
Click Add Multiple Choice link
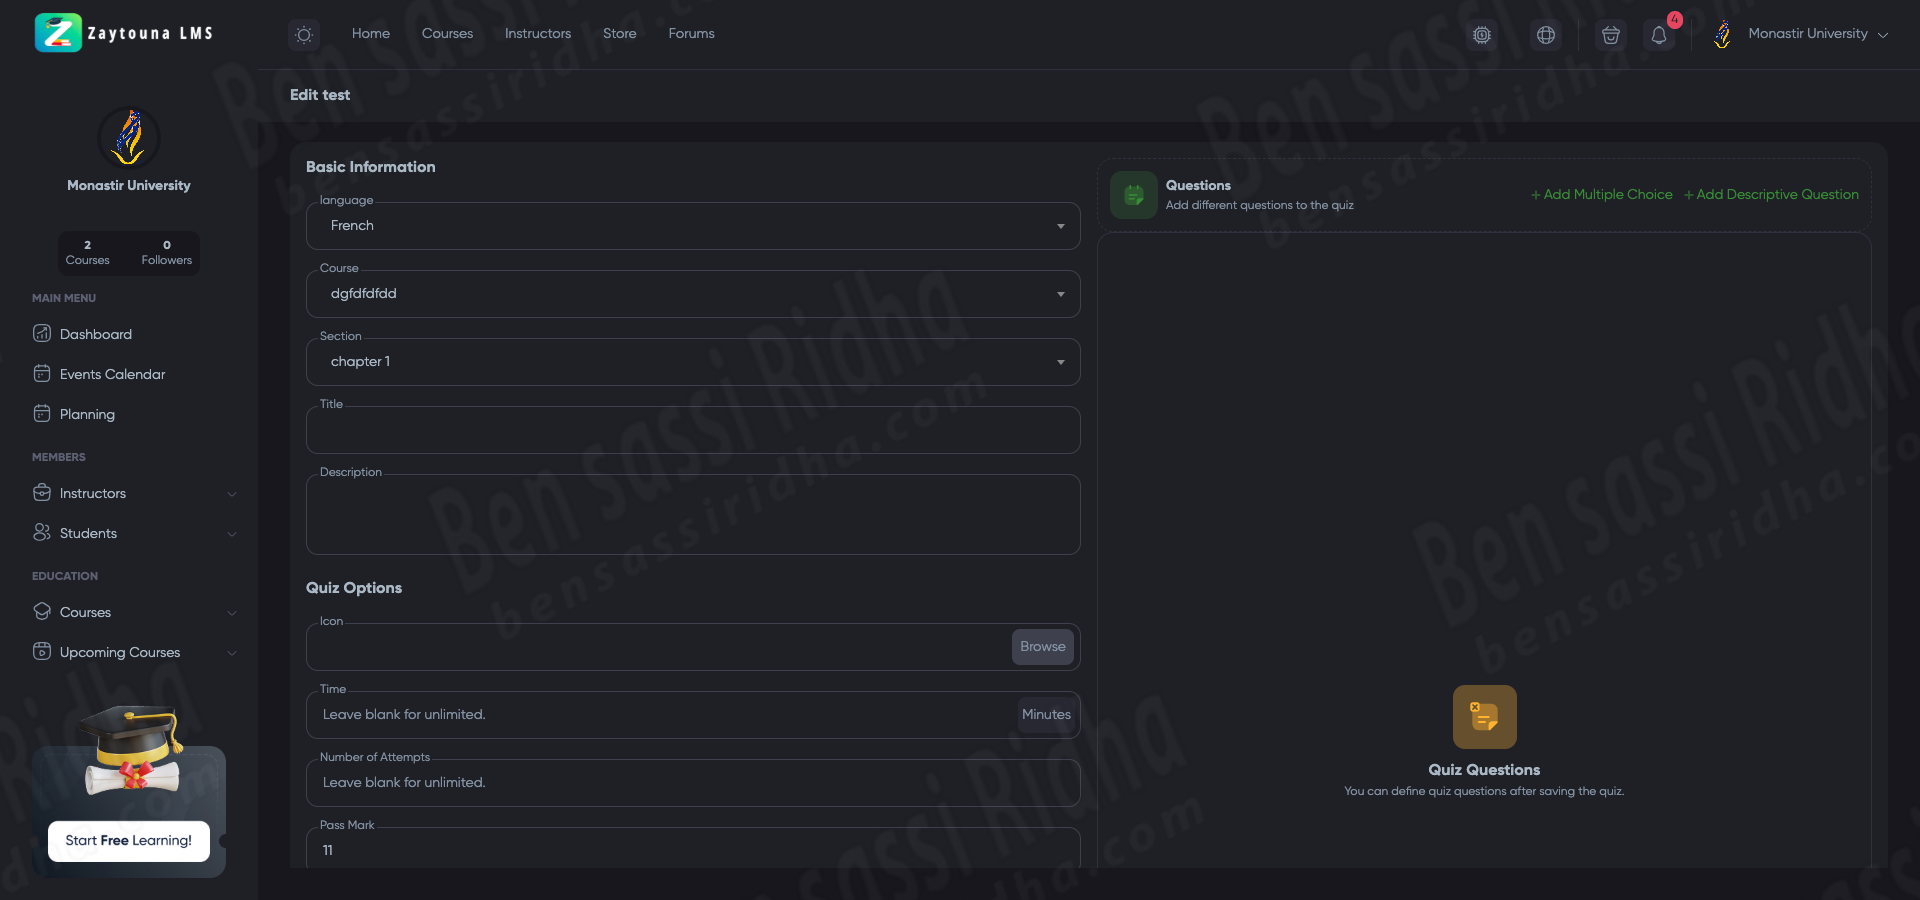tap(1601, 194)
